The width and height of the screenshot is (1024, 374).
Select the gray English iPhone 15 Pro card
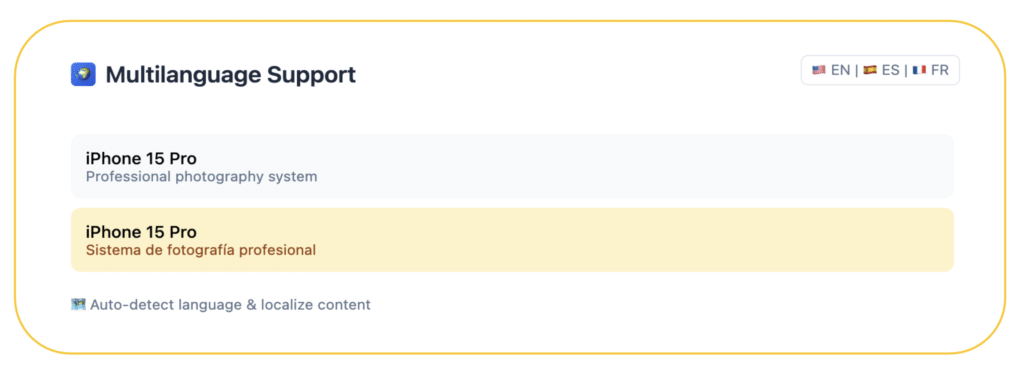[512, 166]
